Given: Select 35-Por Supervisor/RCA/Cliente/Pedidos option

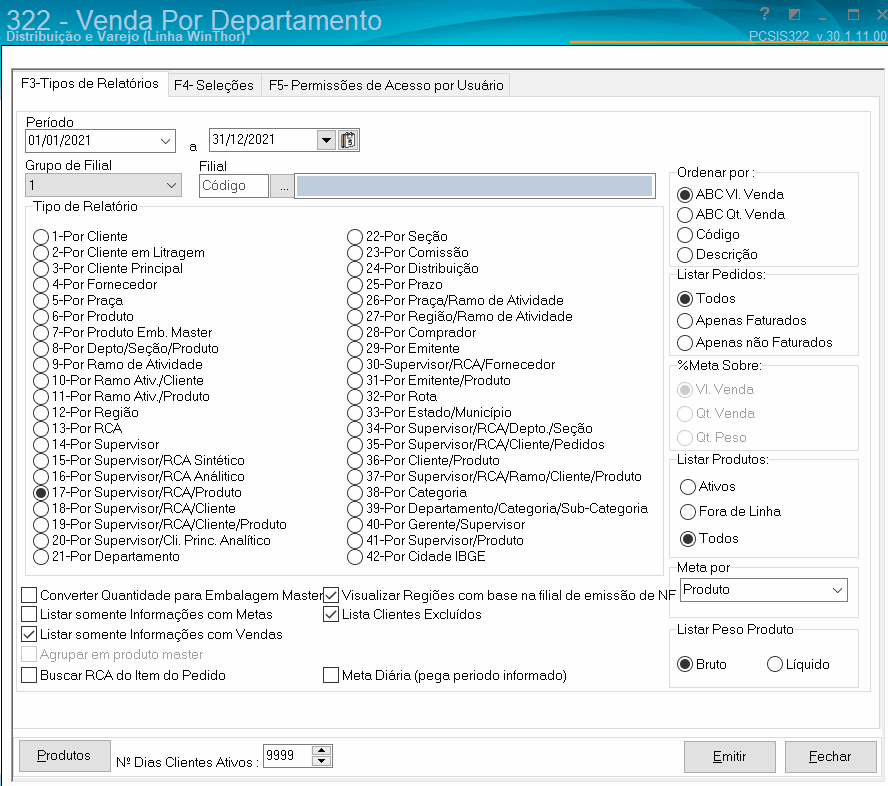Looking at the screenshot, I should 476,445.
